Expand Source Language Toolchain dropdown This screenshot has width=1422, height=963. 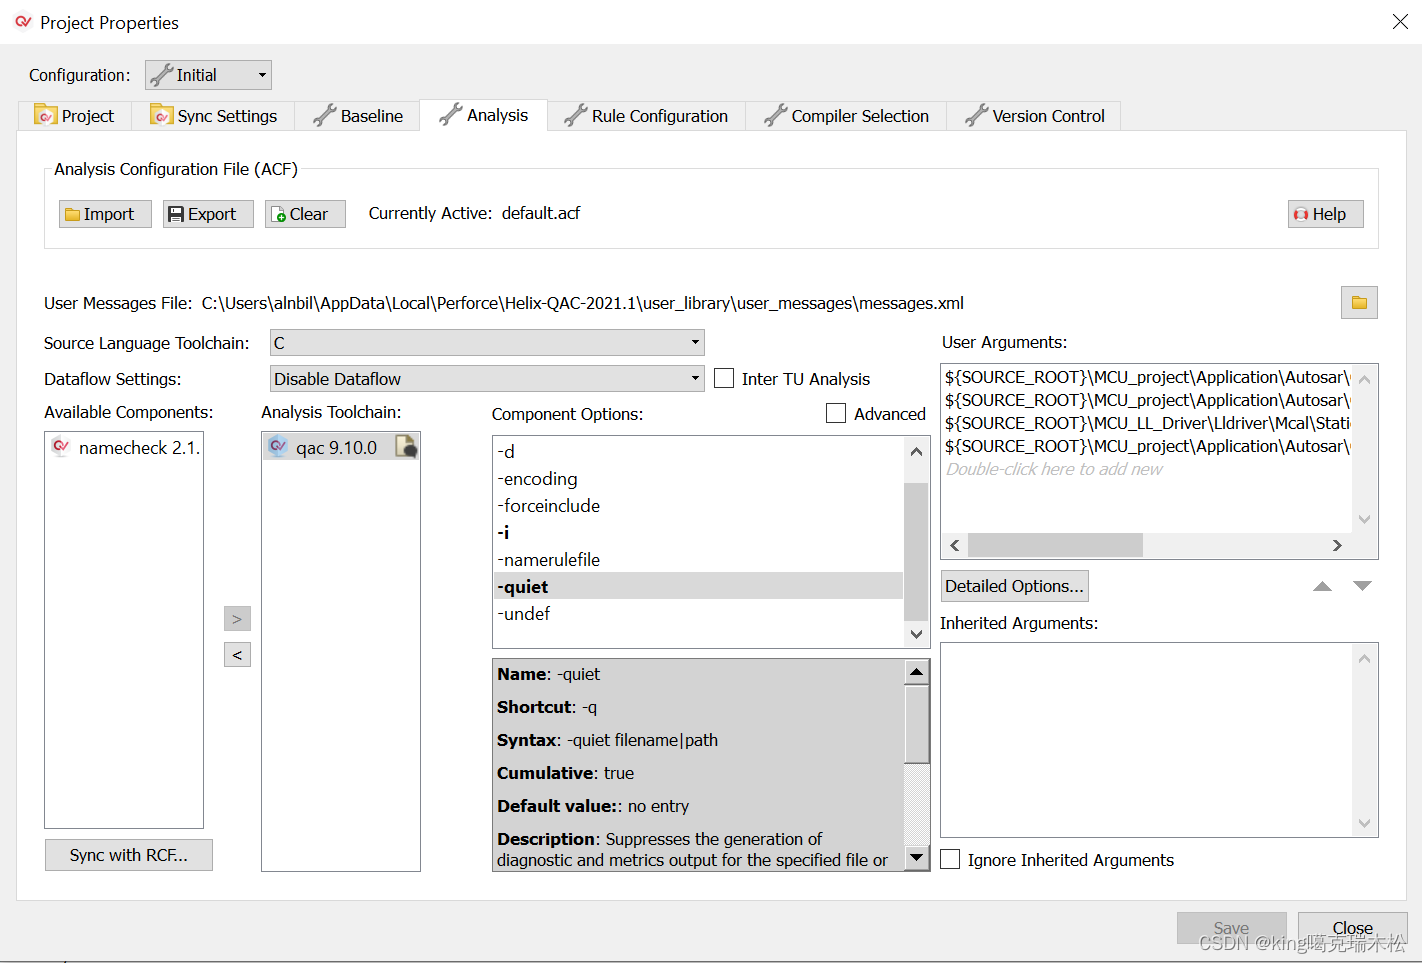487,343
